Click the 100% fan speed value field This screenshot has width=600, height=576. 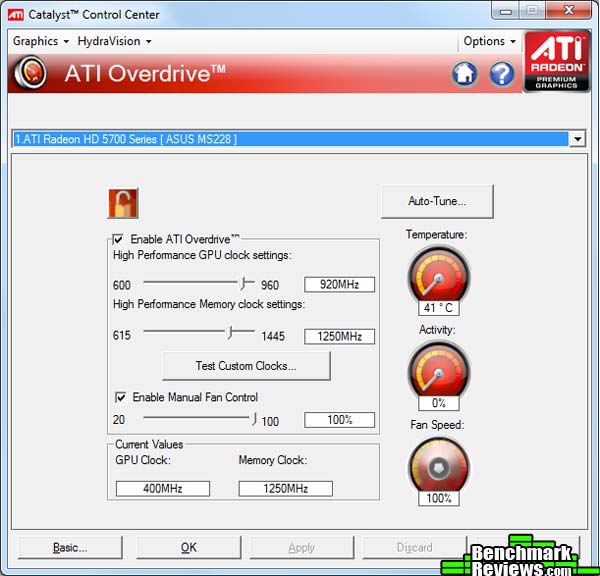pyautogui.click(x=339, y=420)
